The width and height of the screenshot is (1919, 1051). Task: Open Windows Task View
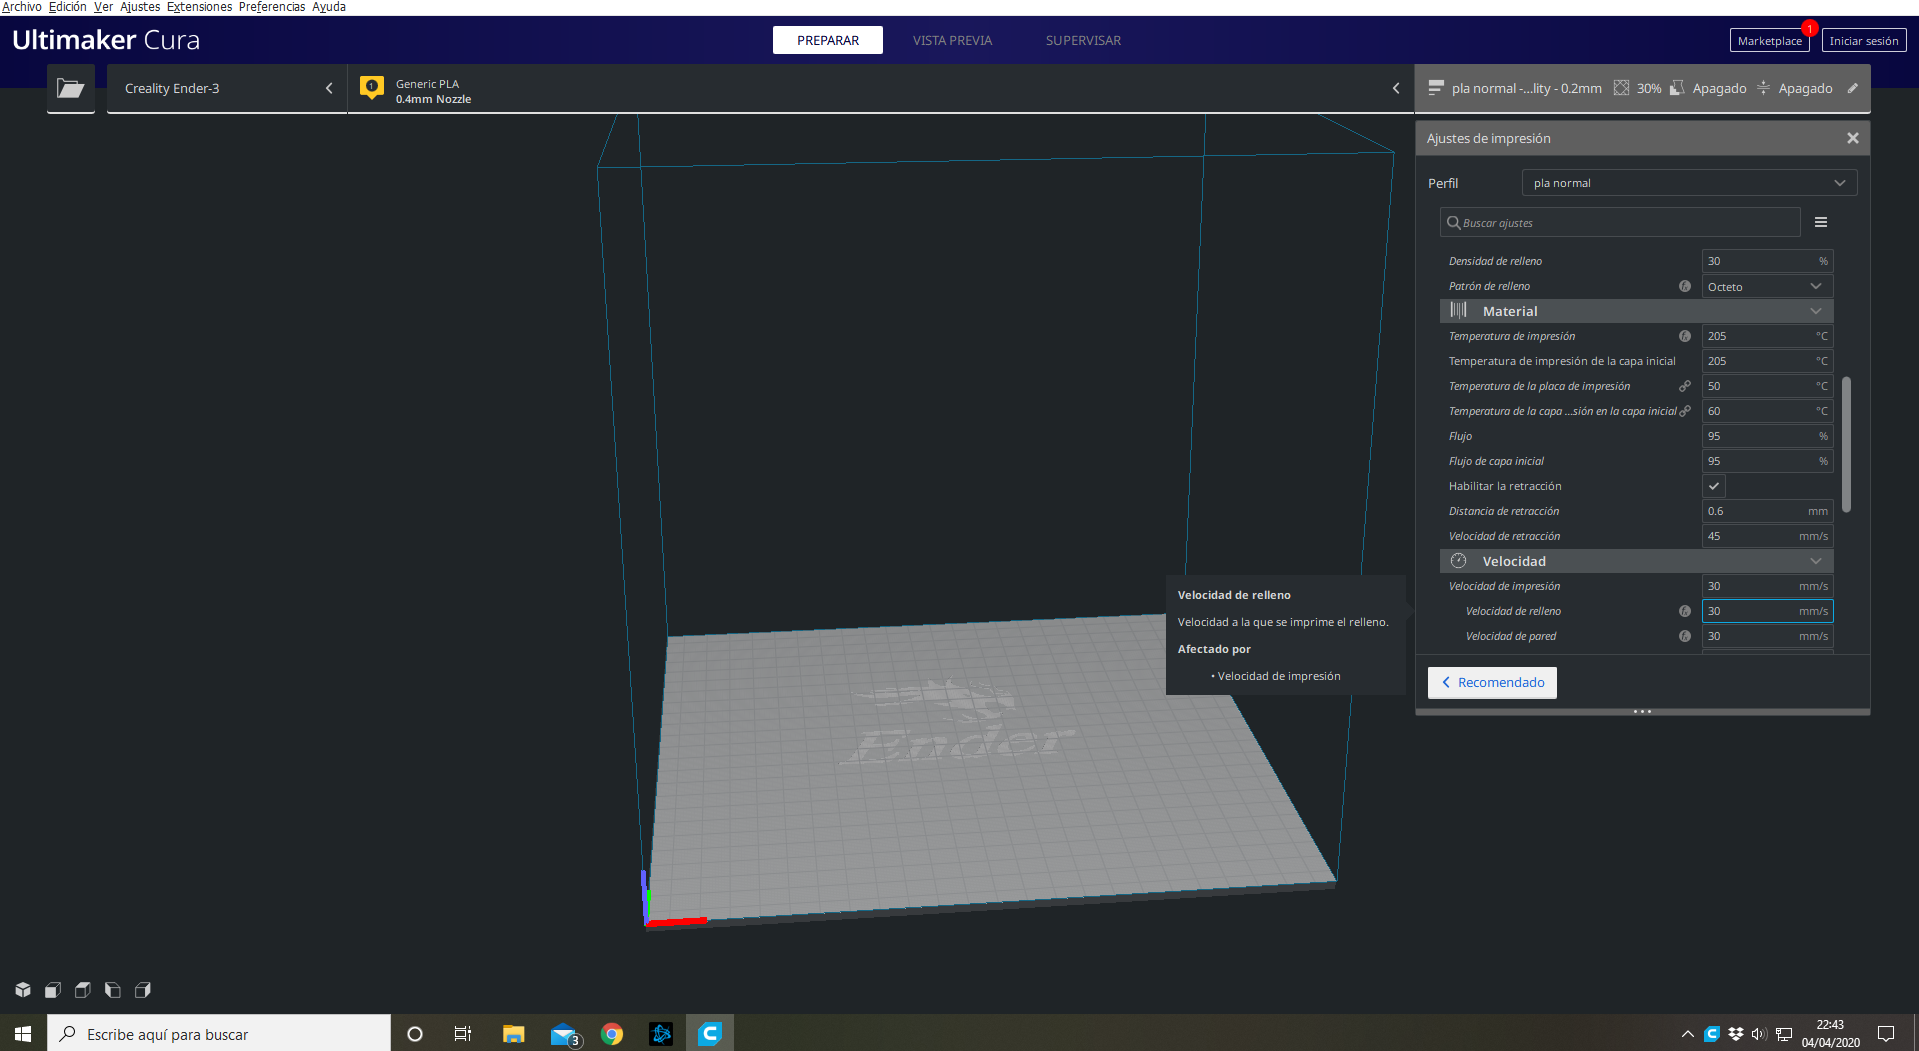[462, 1034]
